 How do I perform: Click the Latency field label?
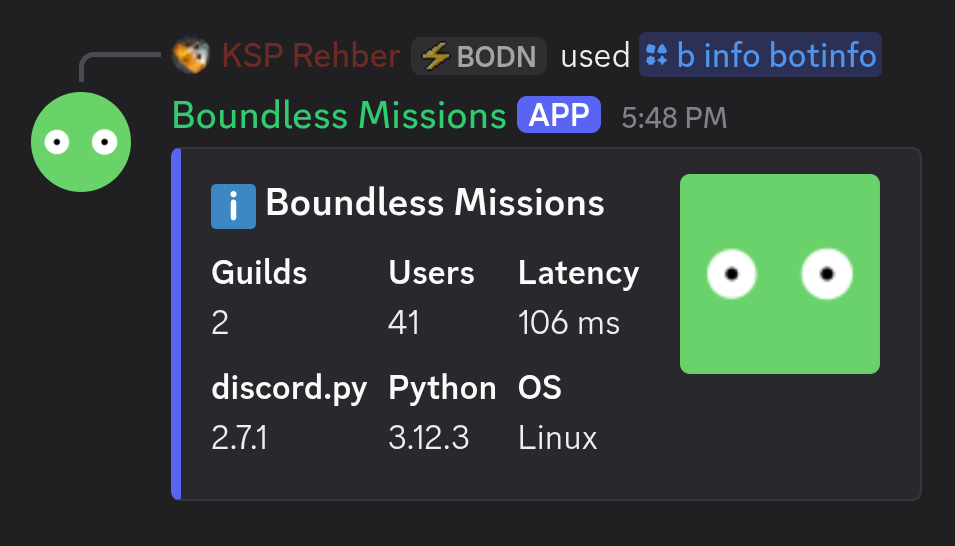(579, 273)
